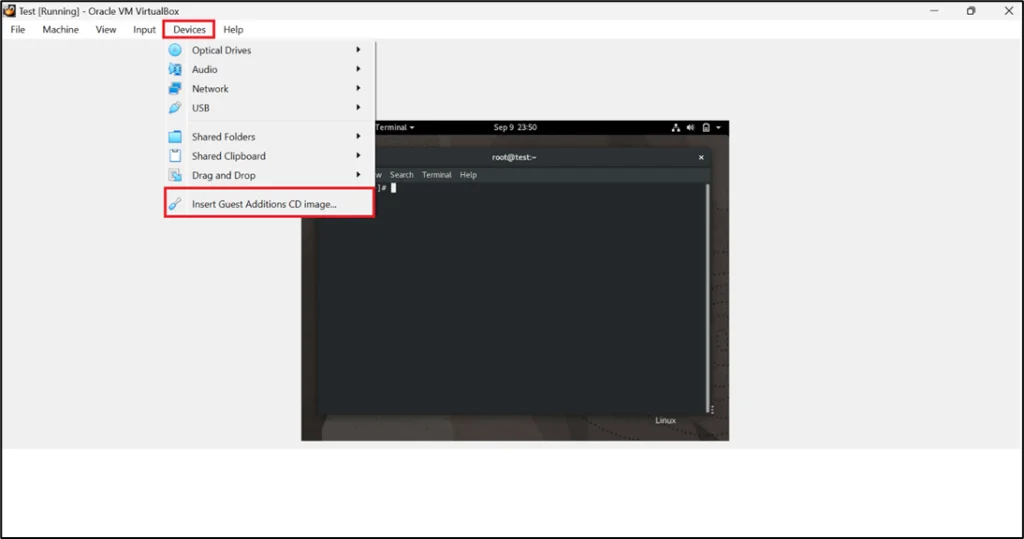Screen dimensions: 1024x539
Task: Expand the Shared Clipboard submenu arrow
Action: pos(358,155)
